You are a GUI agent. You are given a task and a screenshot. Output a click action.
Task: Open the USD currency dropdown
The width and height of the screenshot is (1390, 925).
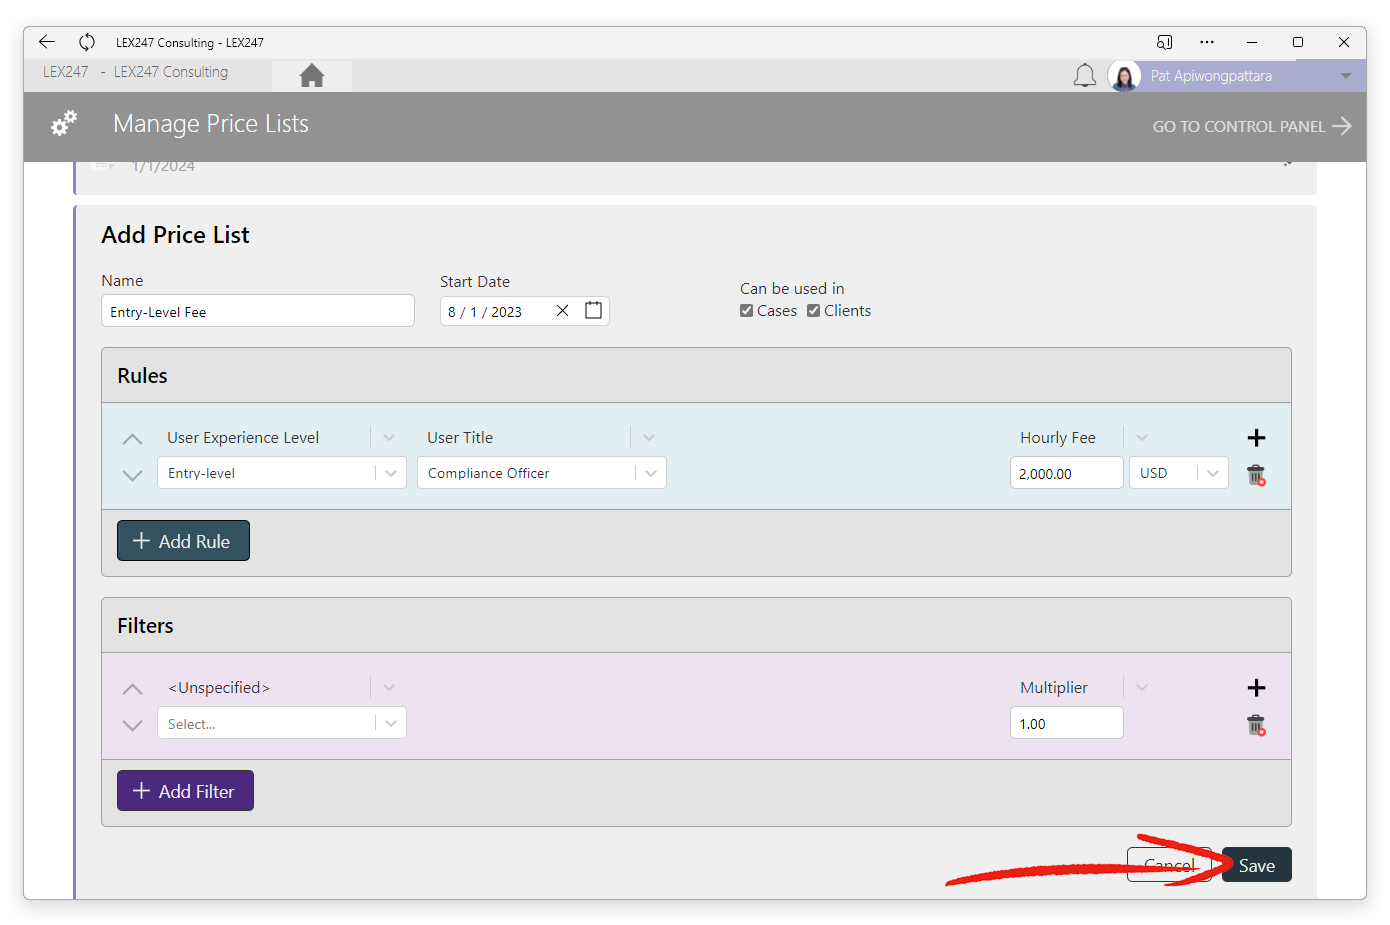1213,472
